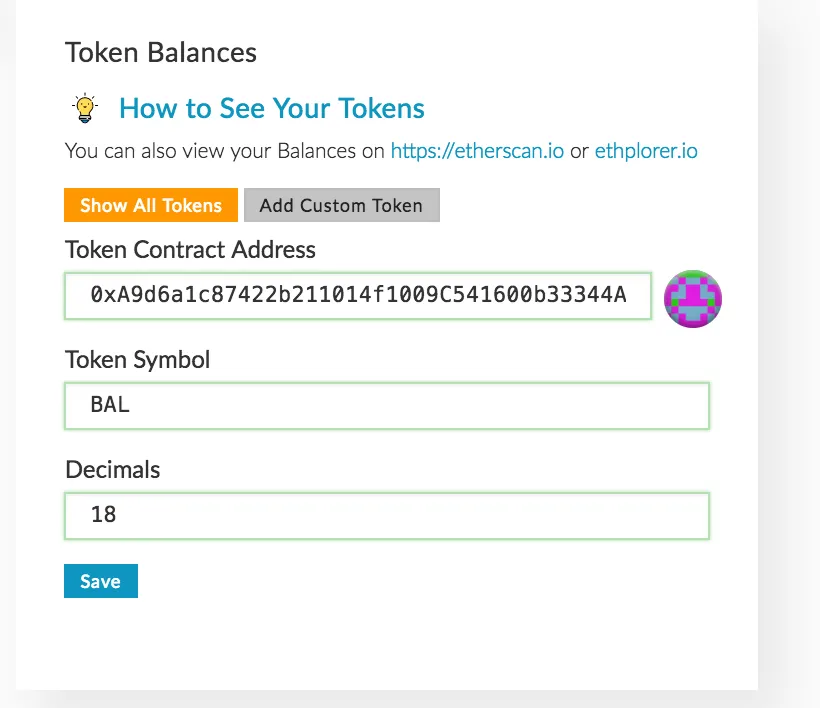Open the How to See Your Tokens link

[x=271, y=108]
